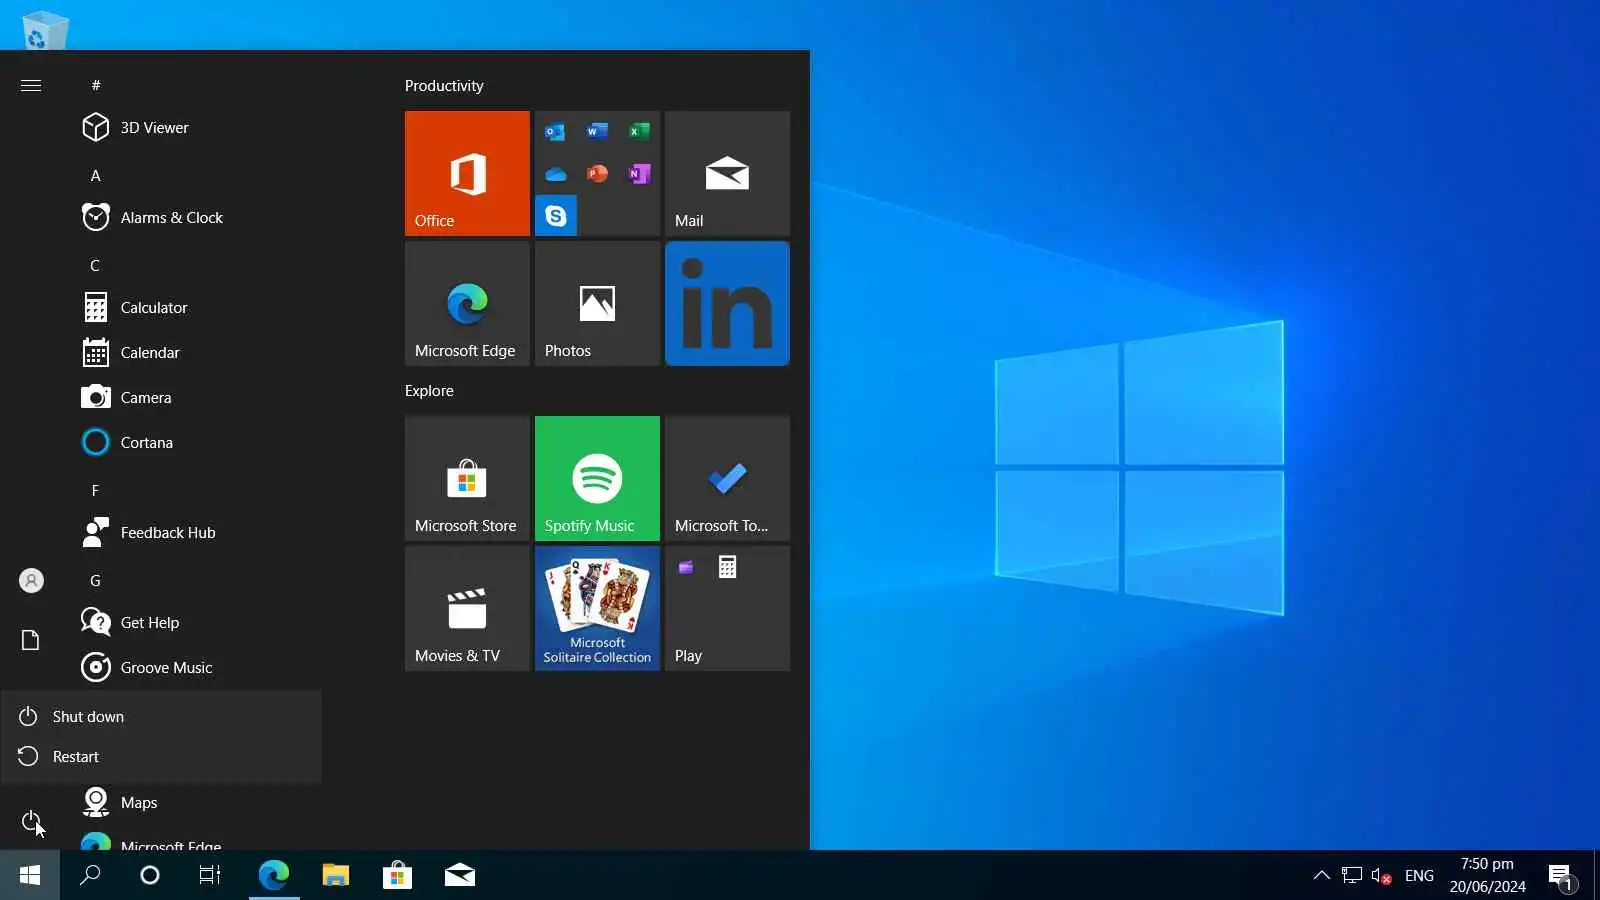Viewport: 1600px width, 900px height.
Task: Click the Explore group heading
Action: coord(429,391)
